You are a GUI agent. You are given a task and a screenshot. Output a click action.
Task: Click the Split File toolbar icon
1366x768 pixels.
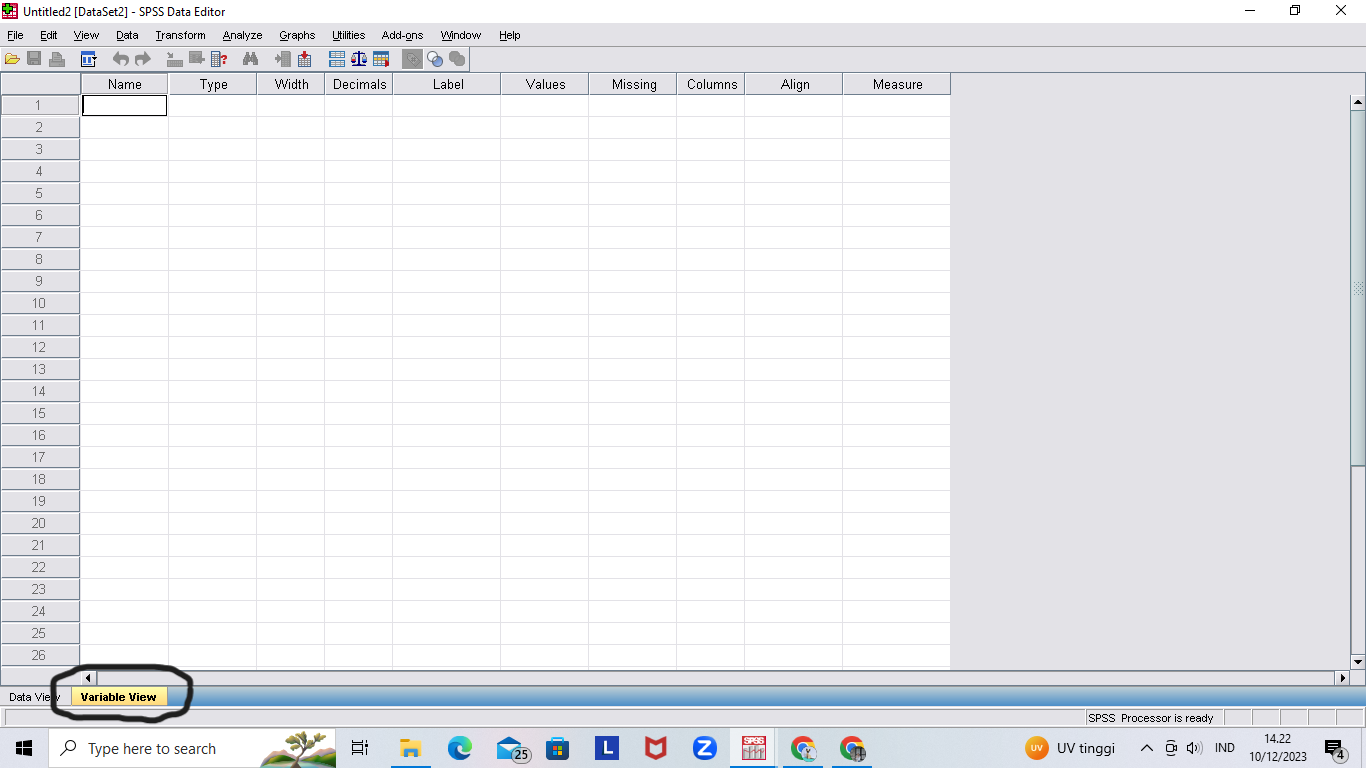pyautogui.click(x=337, y=59)
